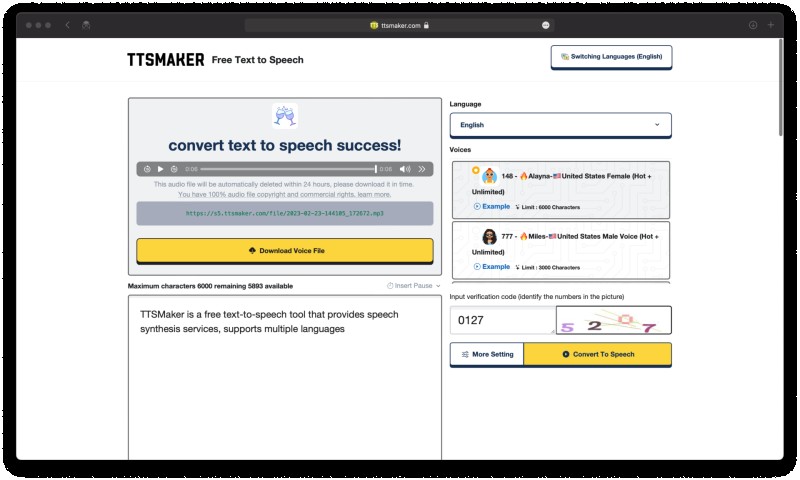
Task: Click 'Maximum characters 6000 remaining 5893 available' text
Action: (x=210, y=286)
